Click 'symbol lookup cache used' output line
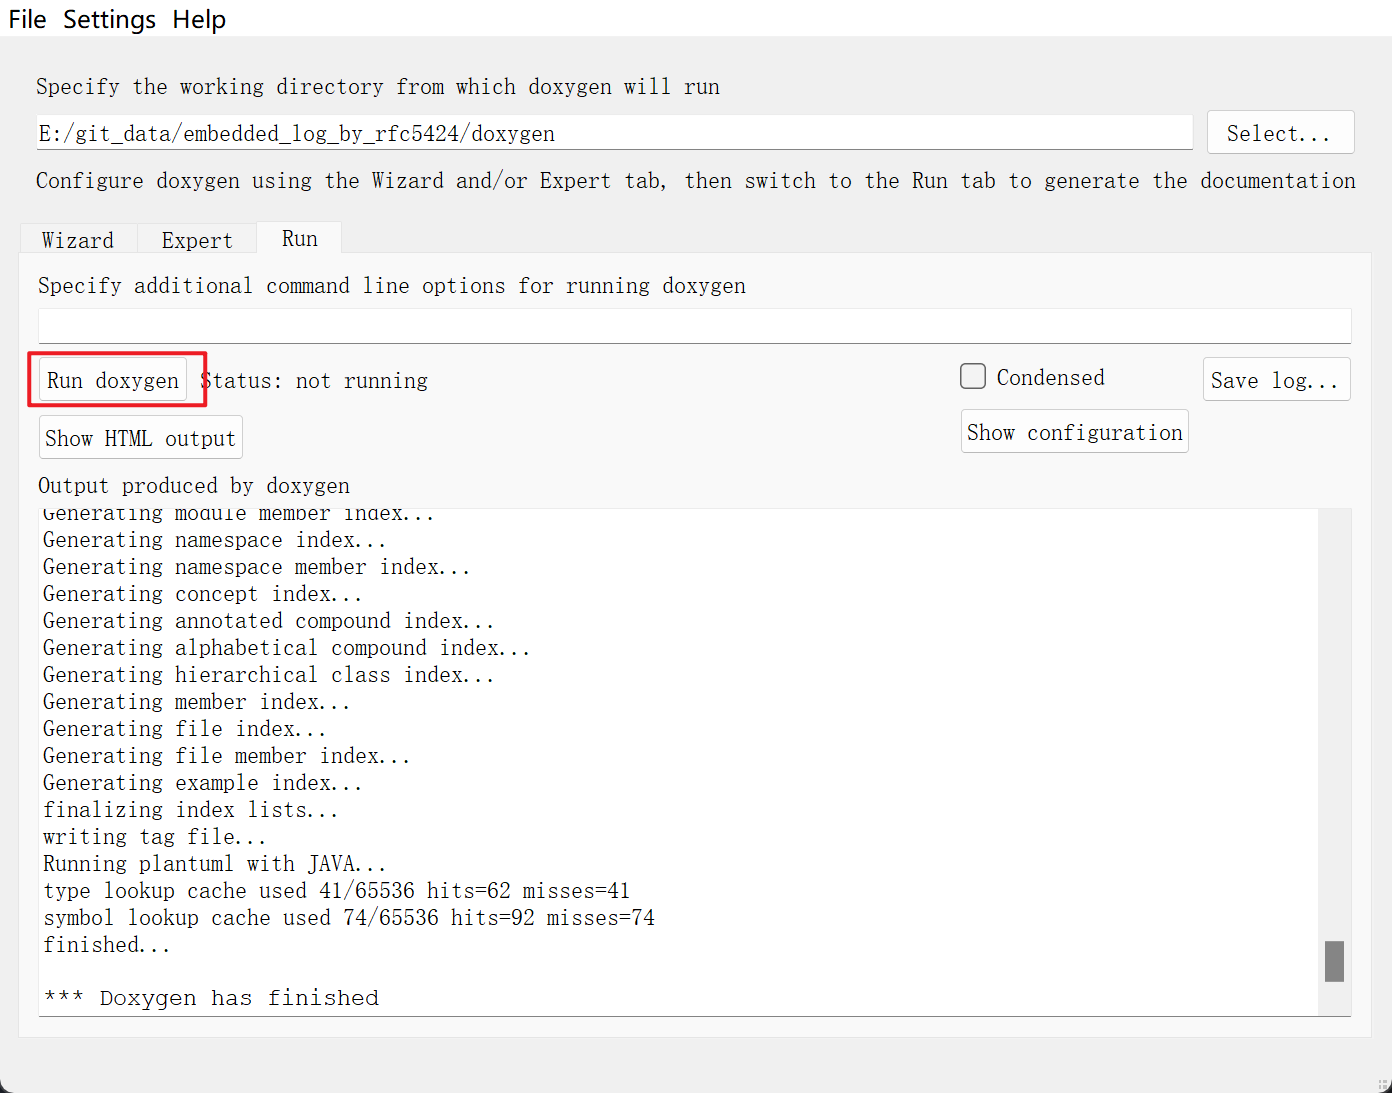 (x=349, y=918)
